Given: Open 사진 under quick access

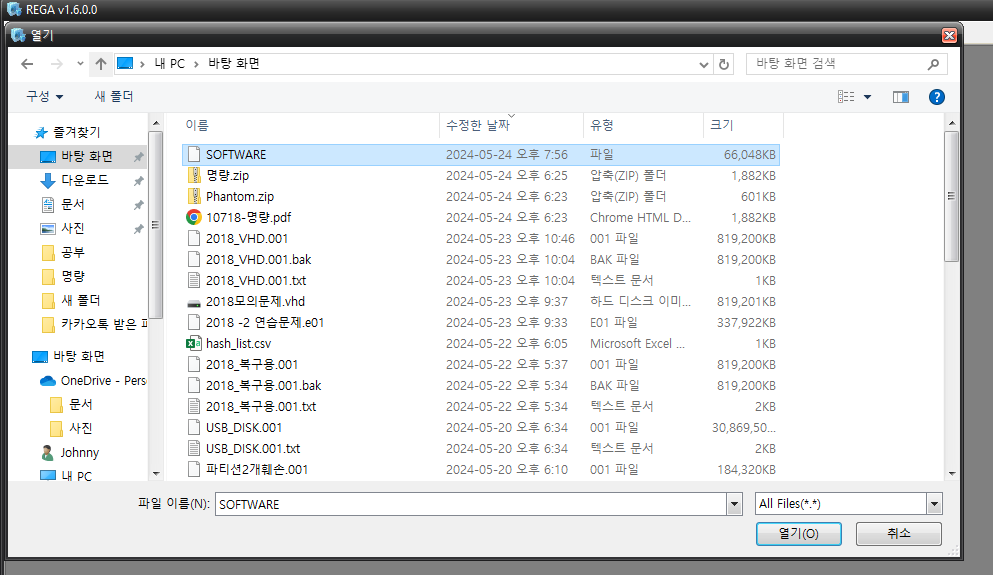Looking at the screenshot, I should coord(72,229).
